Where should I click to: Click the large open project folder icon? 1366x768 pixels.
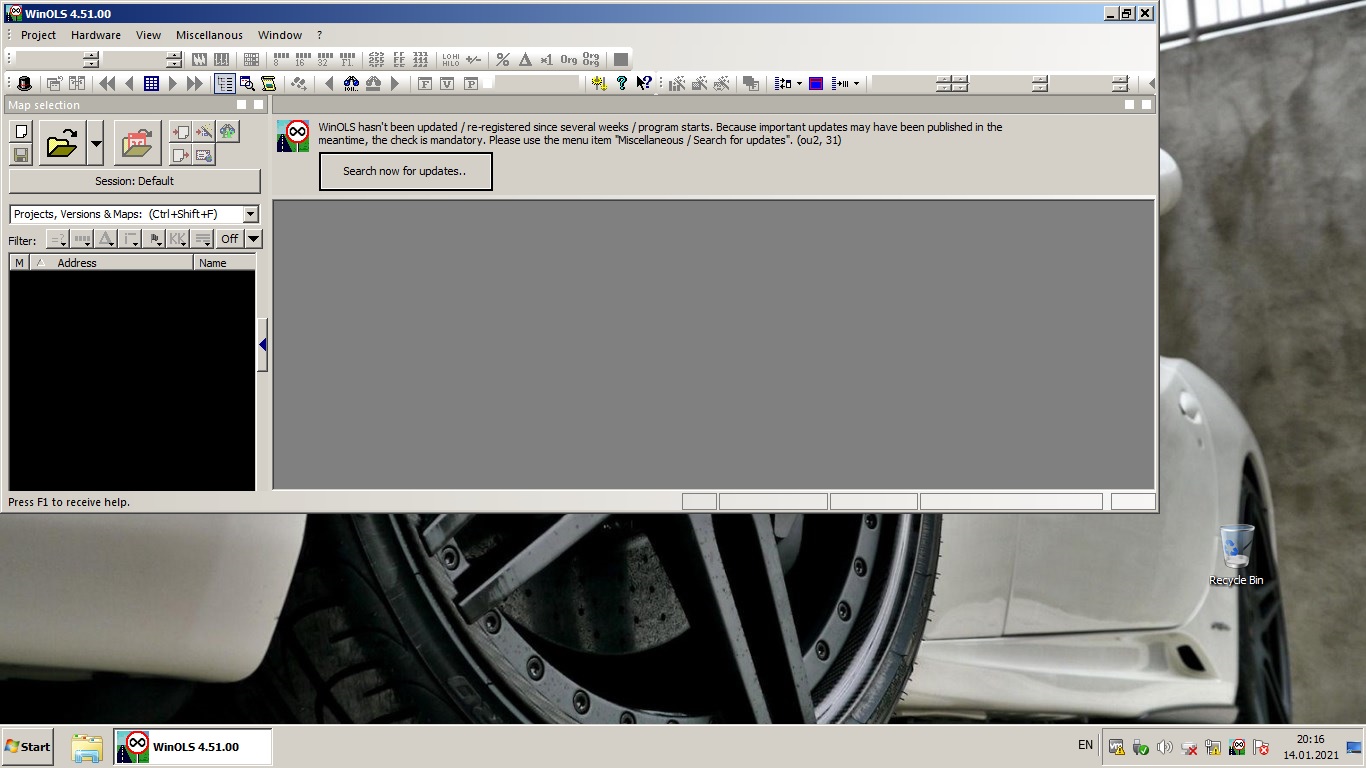tap(61, 144)
